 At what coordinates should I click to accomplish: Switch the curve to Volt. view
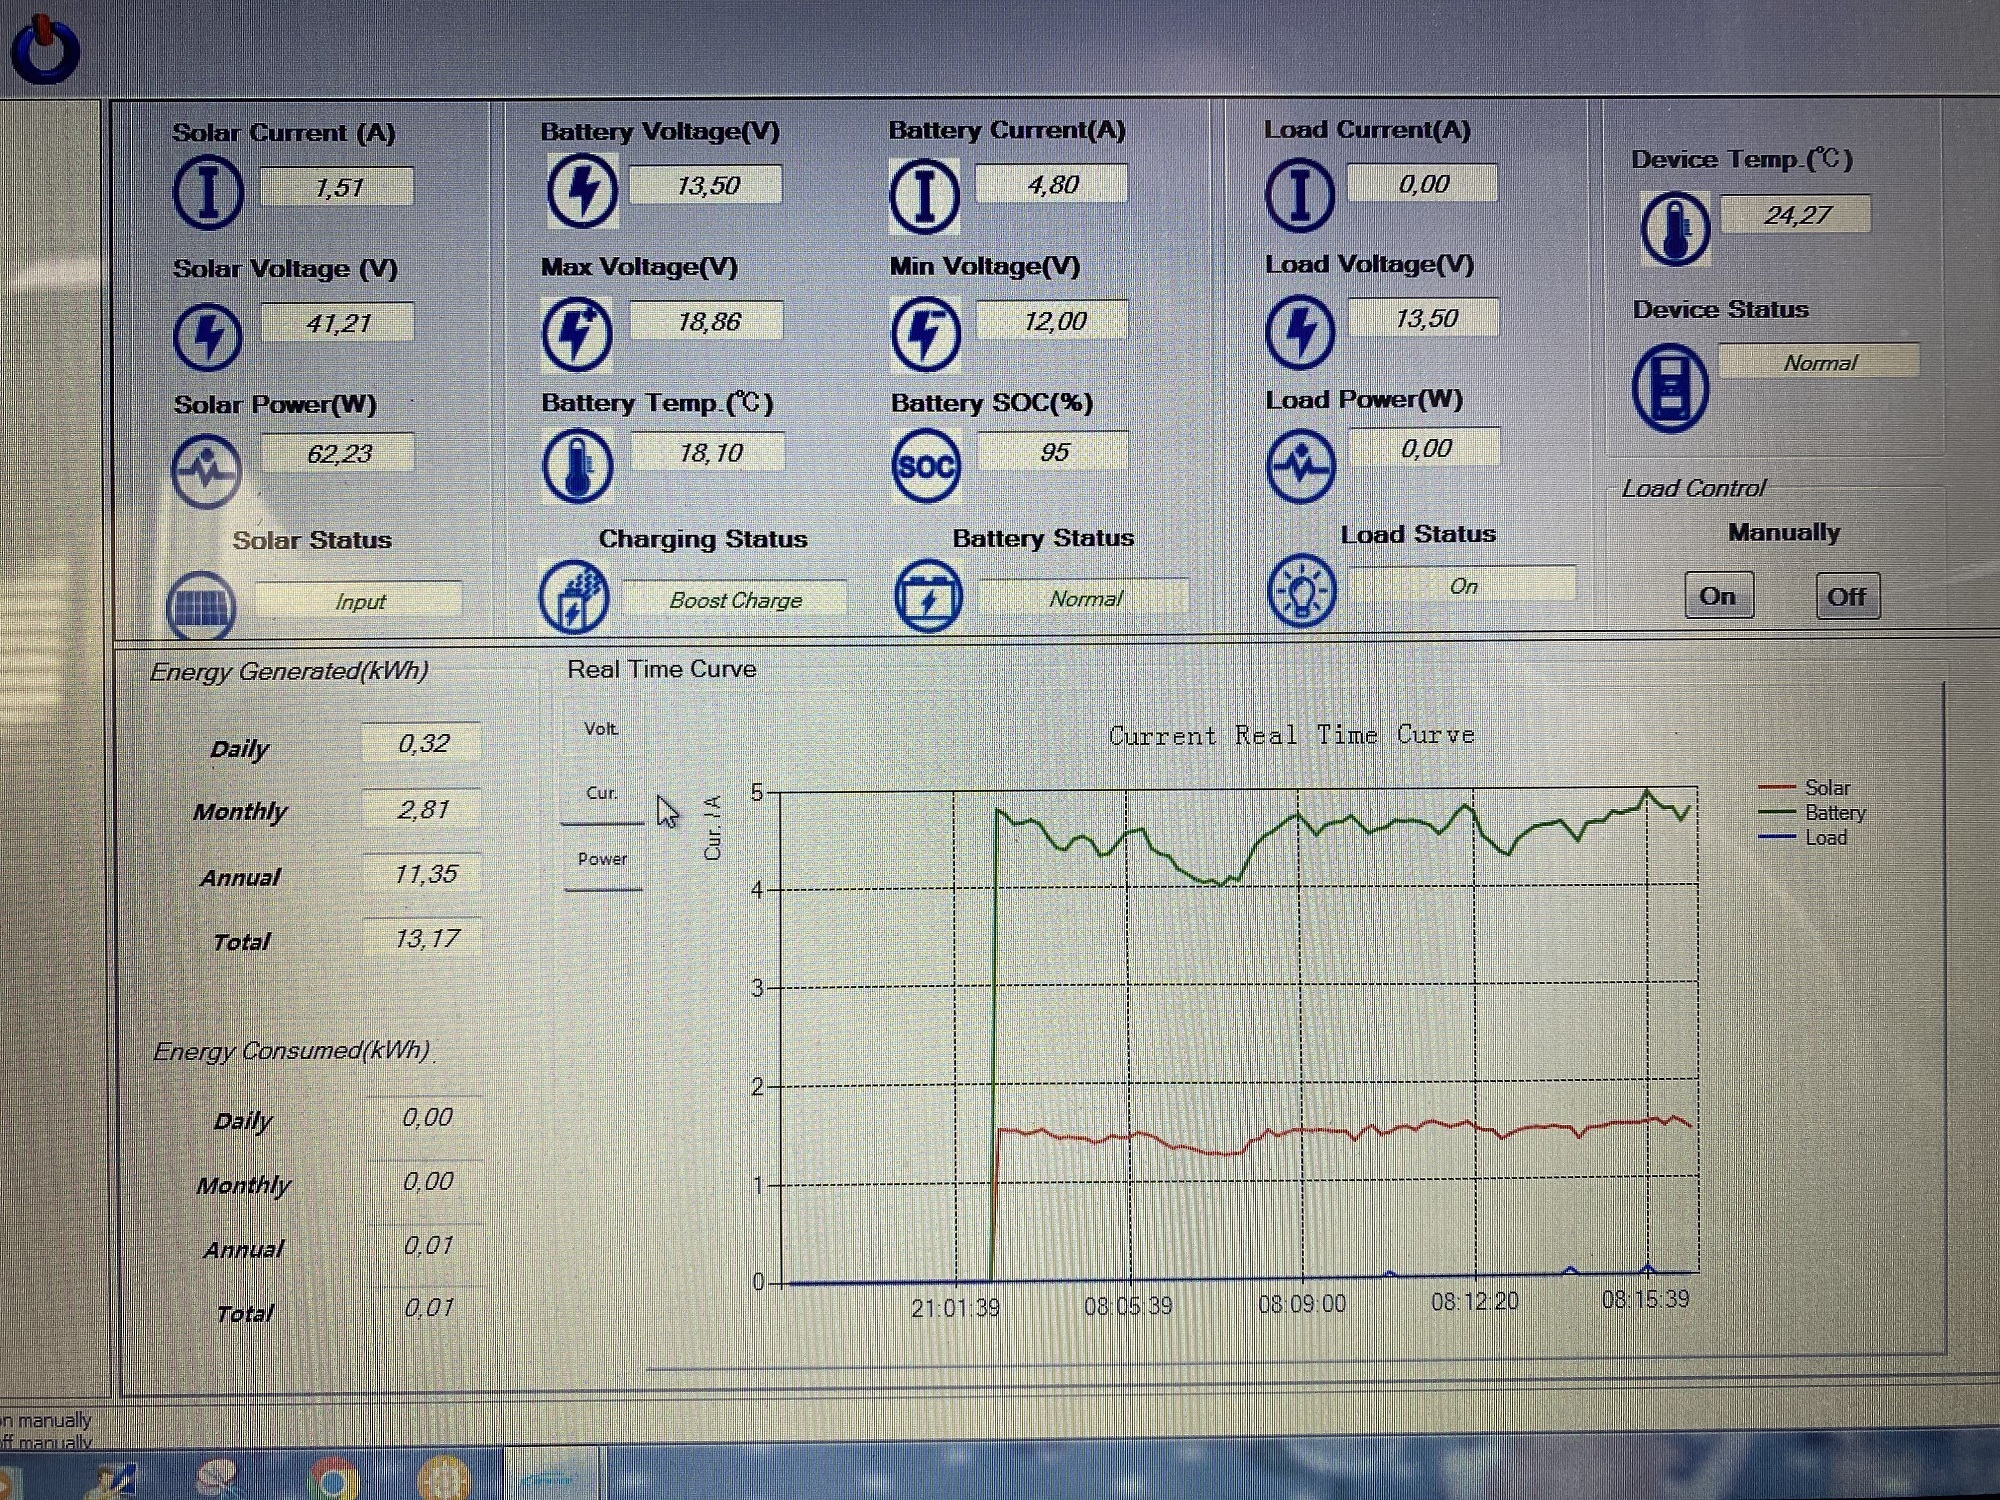pyautogui.click(x=601, y=729)
